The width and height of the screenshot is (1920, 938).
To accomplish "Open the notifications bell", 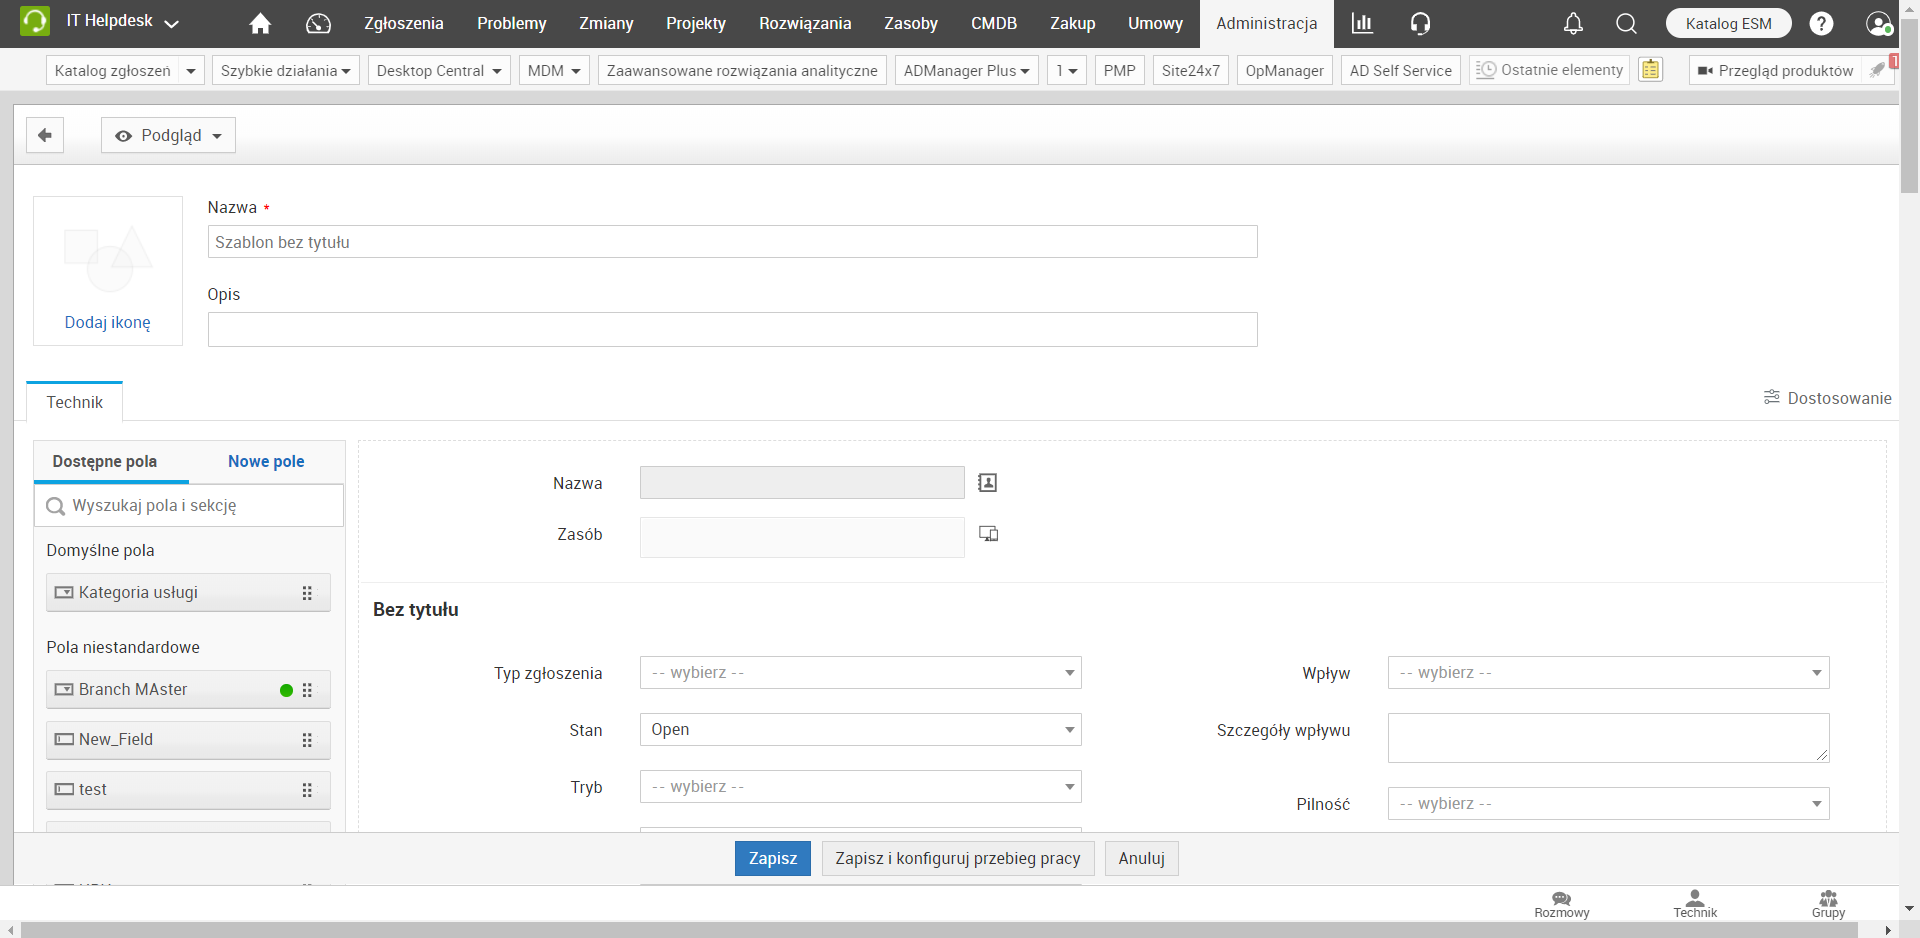I will click(x=1573, y=23).
